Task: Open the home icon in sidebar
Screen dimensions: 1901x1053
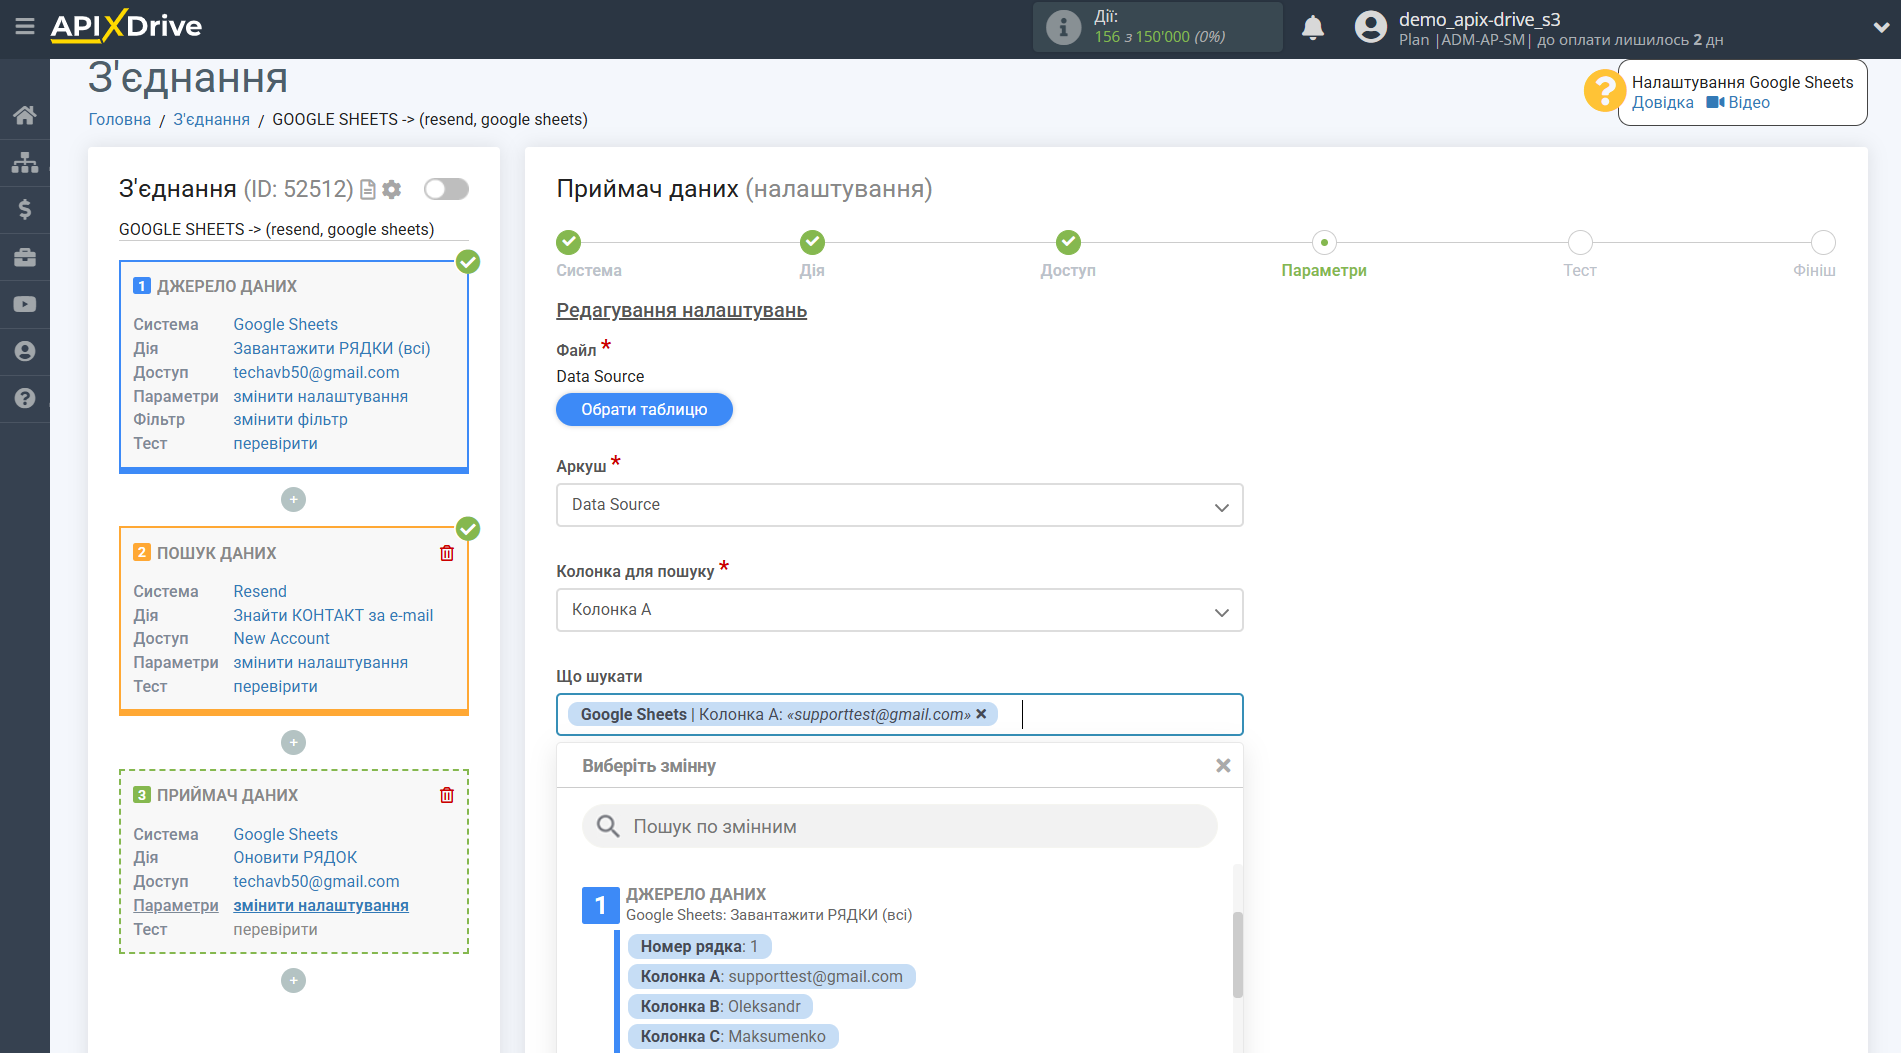Action: pyautogui.click(x=25, y=115)
